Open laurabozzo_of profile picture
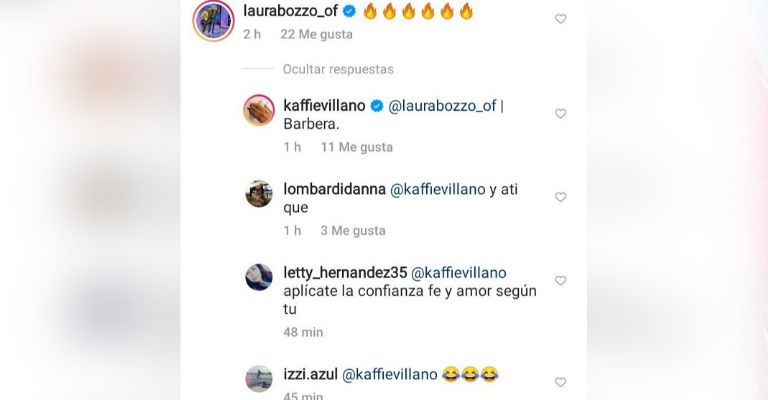Image resolution: width=768 pixels, height=400 pixels. click(214, 21)
